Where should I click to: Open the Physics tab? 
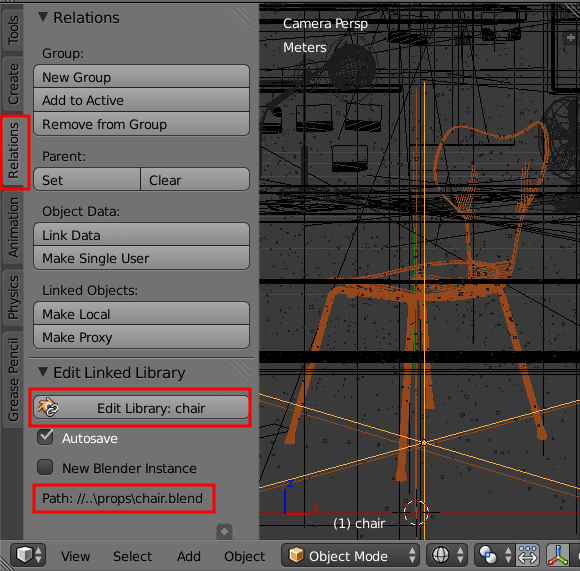[x=13, y=297]
